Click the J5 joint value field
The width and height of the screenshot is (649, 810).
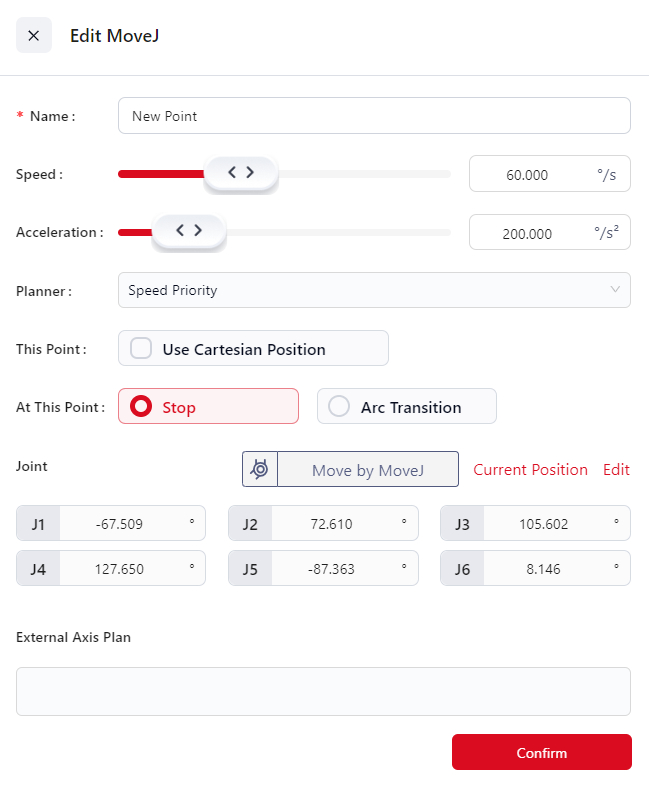coord(338,568)
